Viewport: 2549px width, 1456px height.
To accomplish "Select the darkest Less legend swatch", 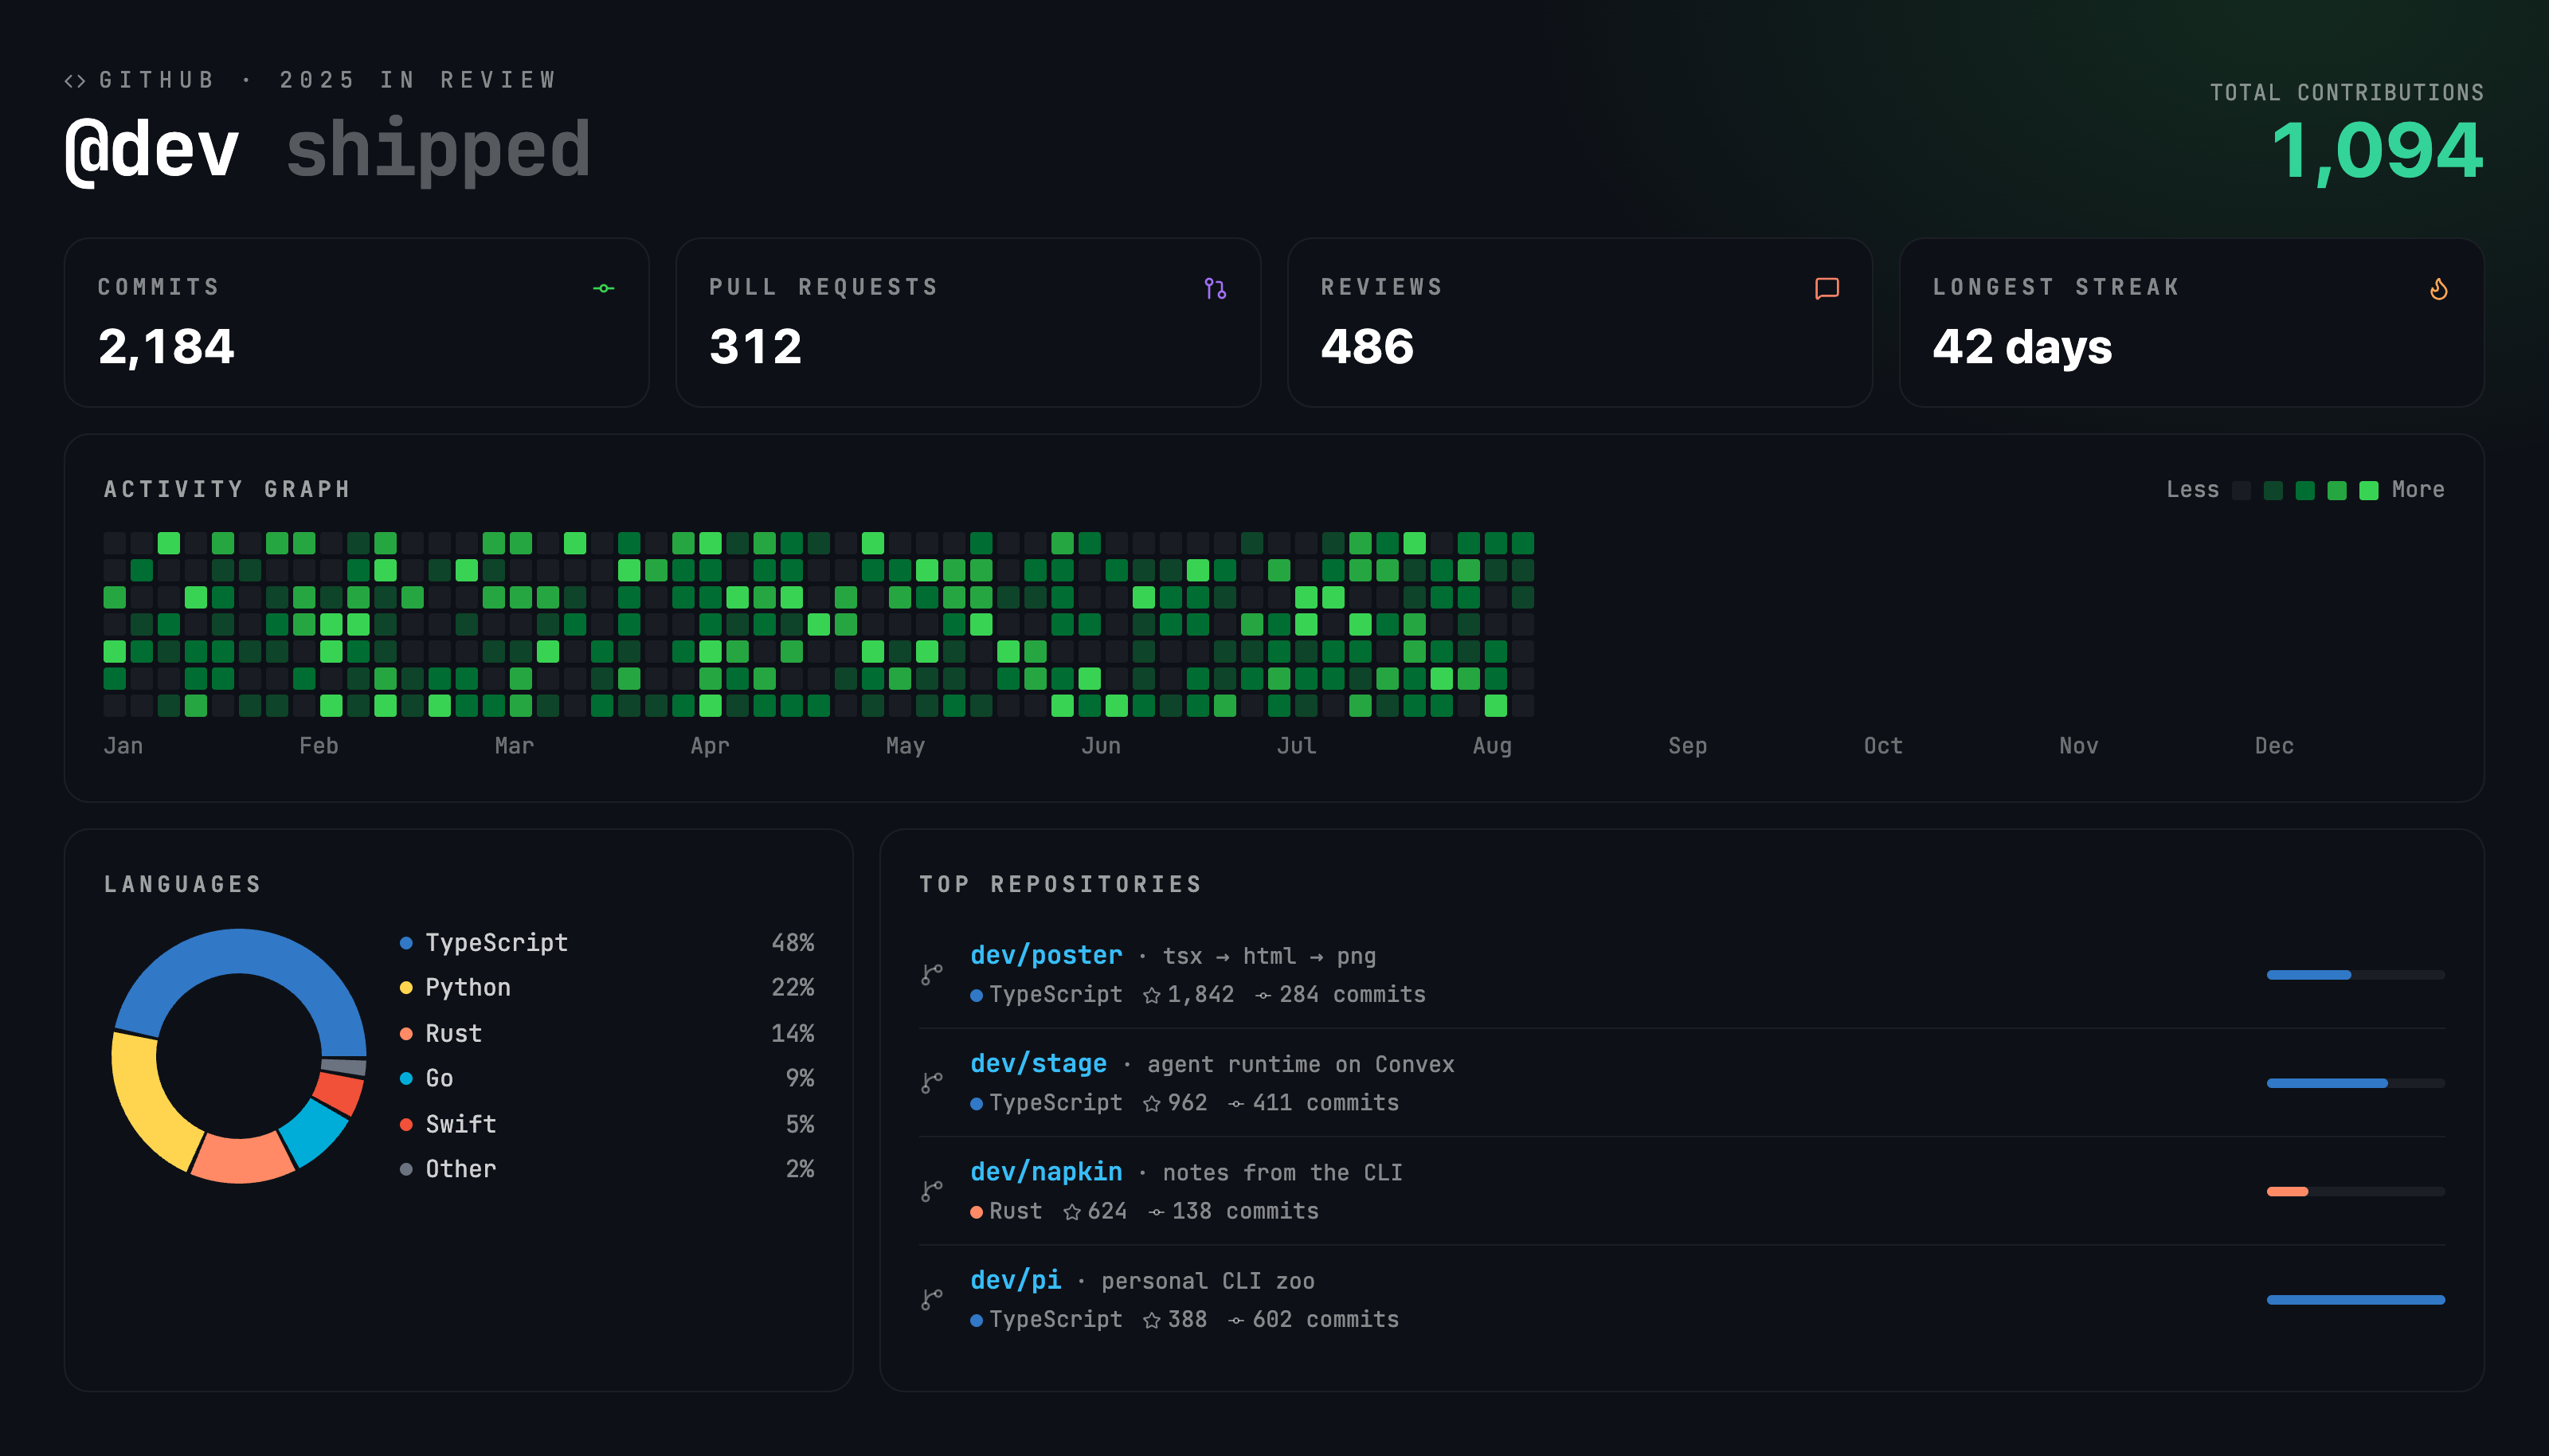I will click(2241, 490).
